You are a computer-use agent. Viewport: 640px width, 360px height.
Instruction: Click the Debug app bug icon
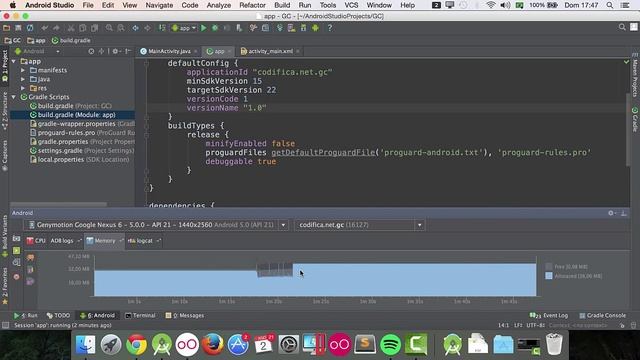pos(215,28)
